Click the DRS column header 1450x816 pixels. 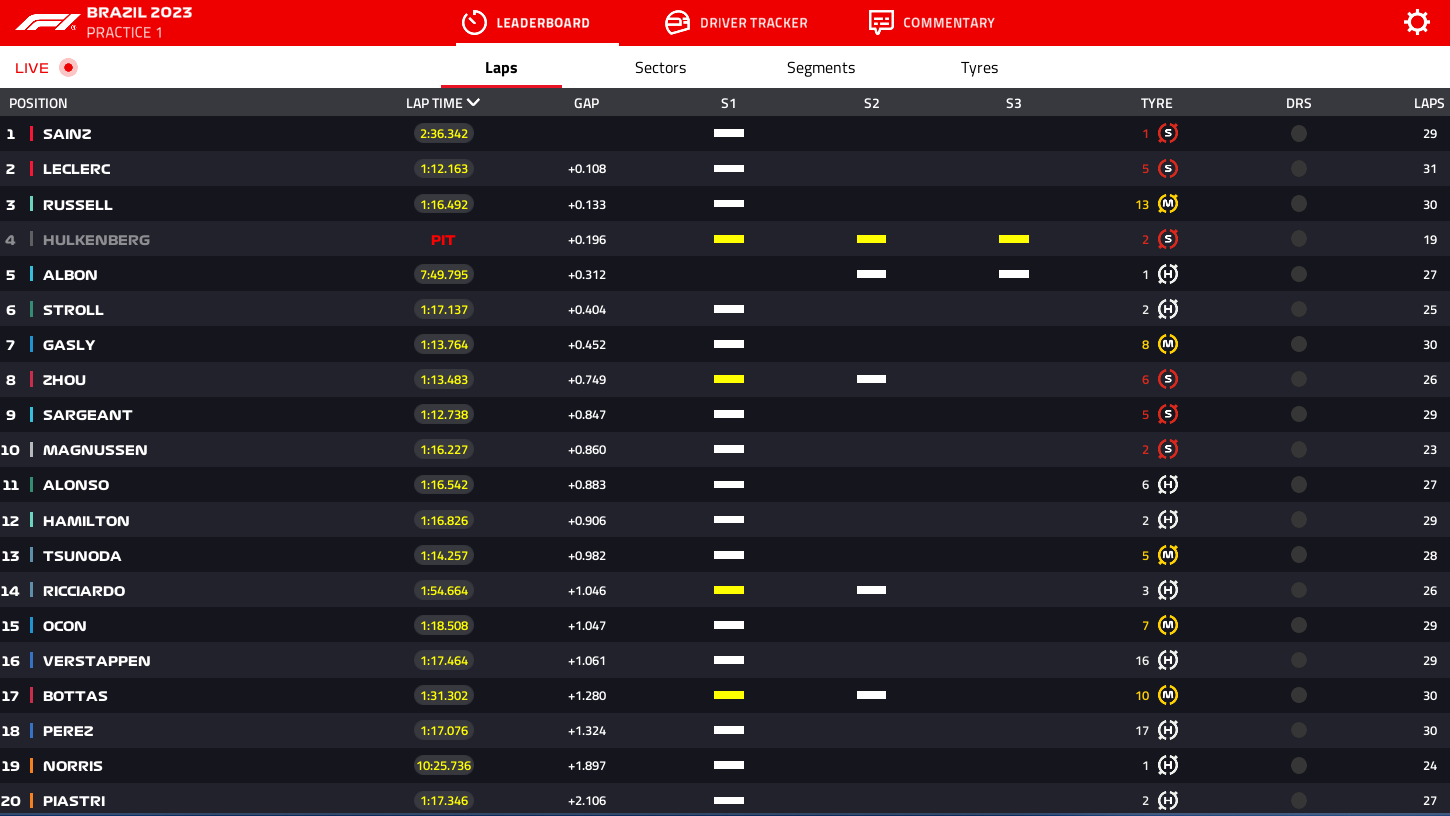click(x=1298, y=103)
